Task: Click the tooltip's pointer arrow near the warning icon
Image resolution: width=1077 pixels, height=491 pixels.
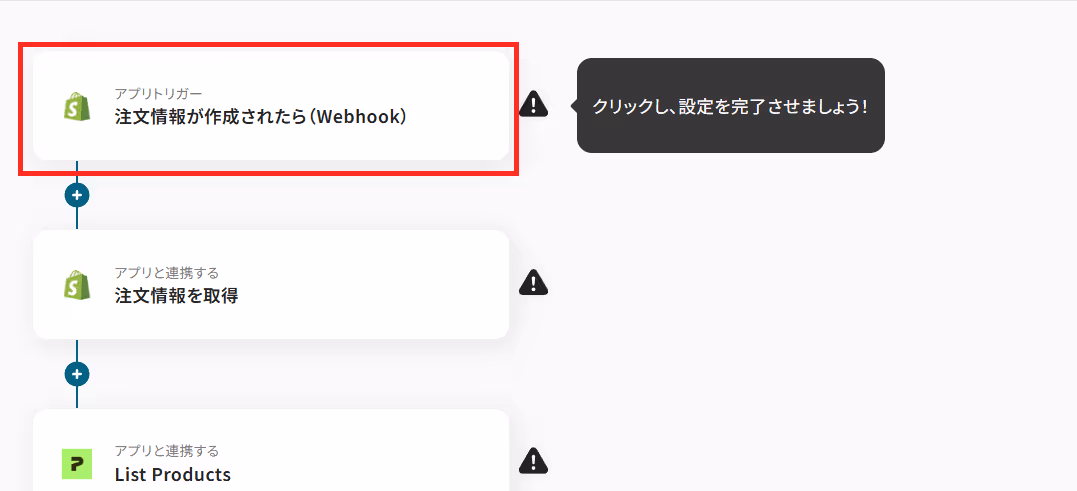Action: 574,106
